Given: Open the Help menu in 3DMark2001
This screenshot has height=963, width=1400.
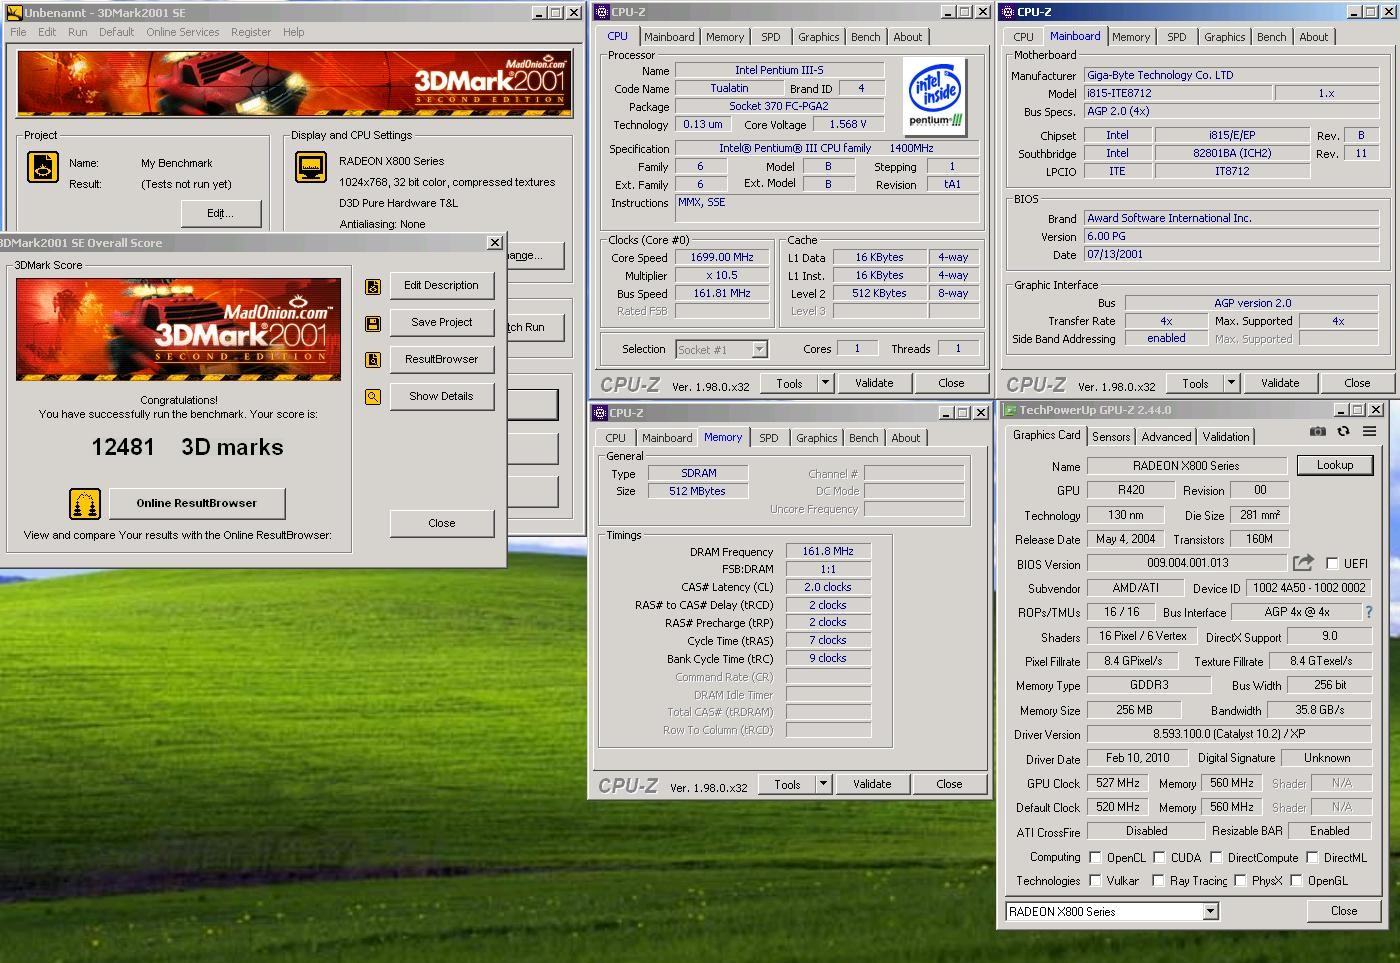Looking at the screenshot, I should click(293, 32).
